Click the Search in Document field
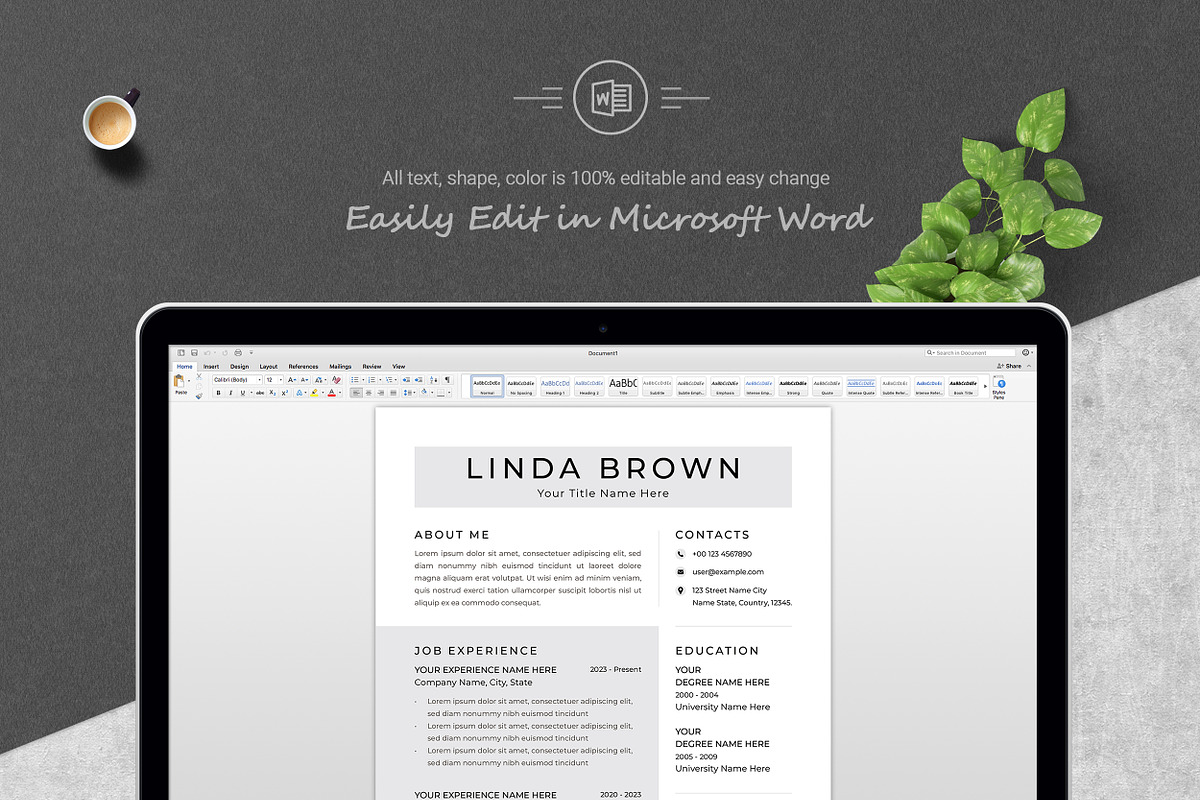 [x=970, y=353]
